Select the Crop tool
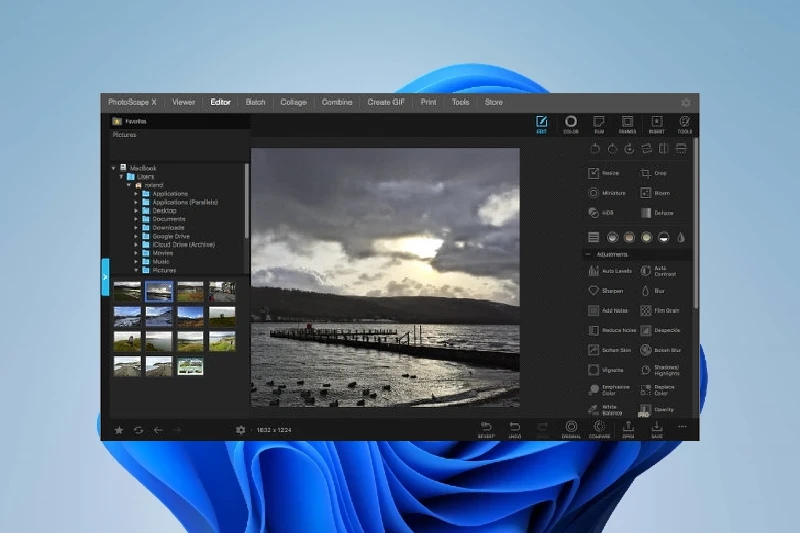 [x=654, y=173]
